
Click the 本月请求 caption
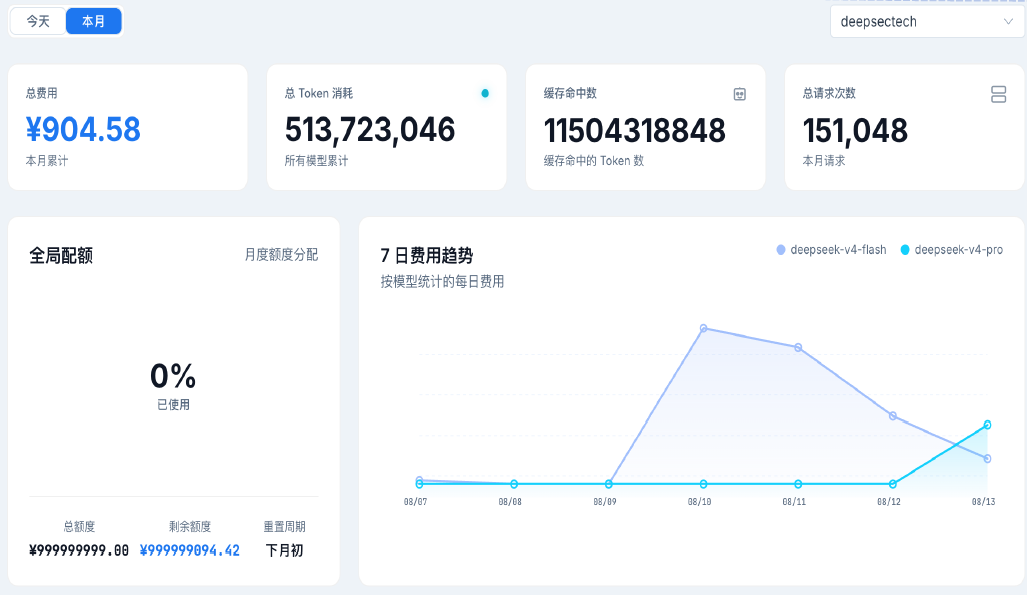click(x=824, y=161)
